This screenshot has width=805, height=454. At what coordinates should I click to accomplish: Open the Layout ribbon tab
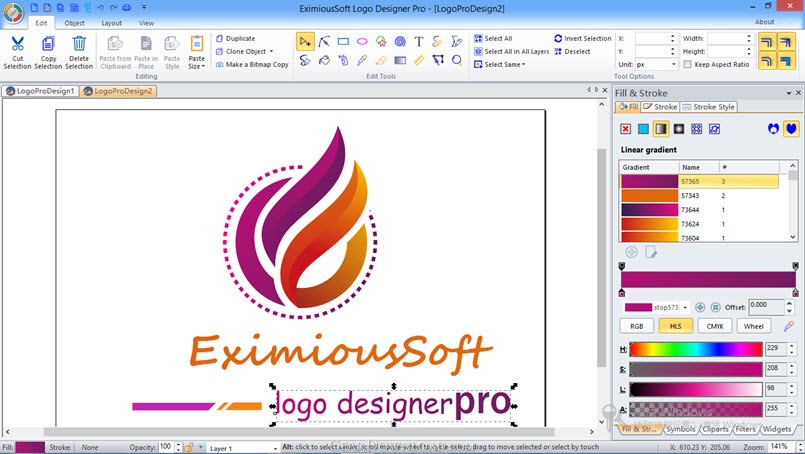111,23
